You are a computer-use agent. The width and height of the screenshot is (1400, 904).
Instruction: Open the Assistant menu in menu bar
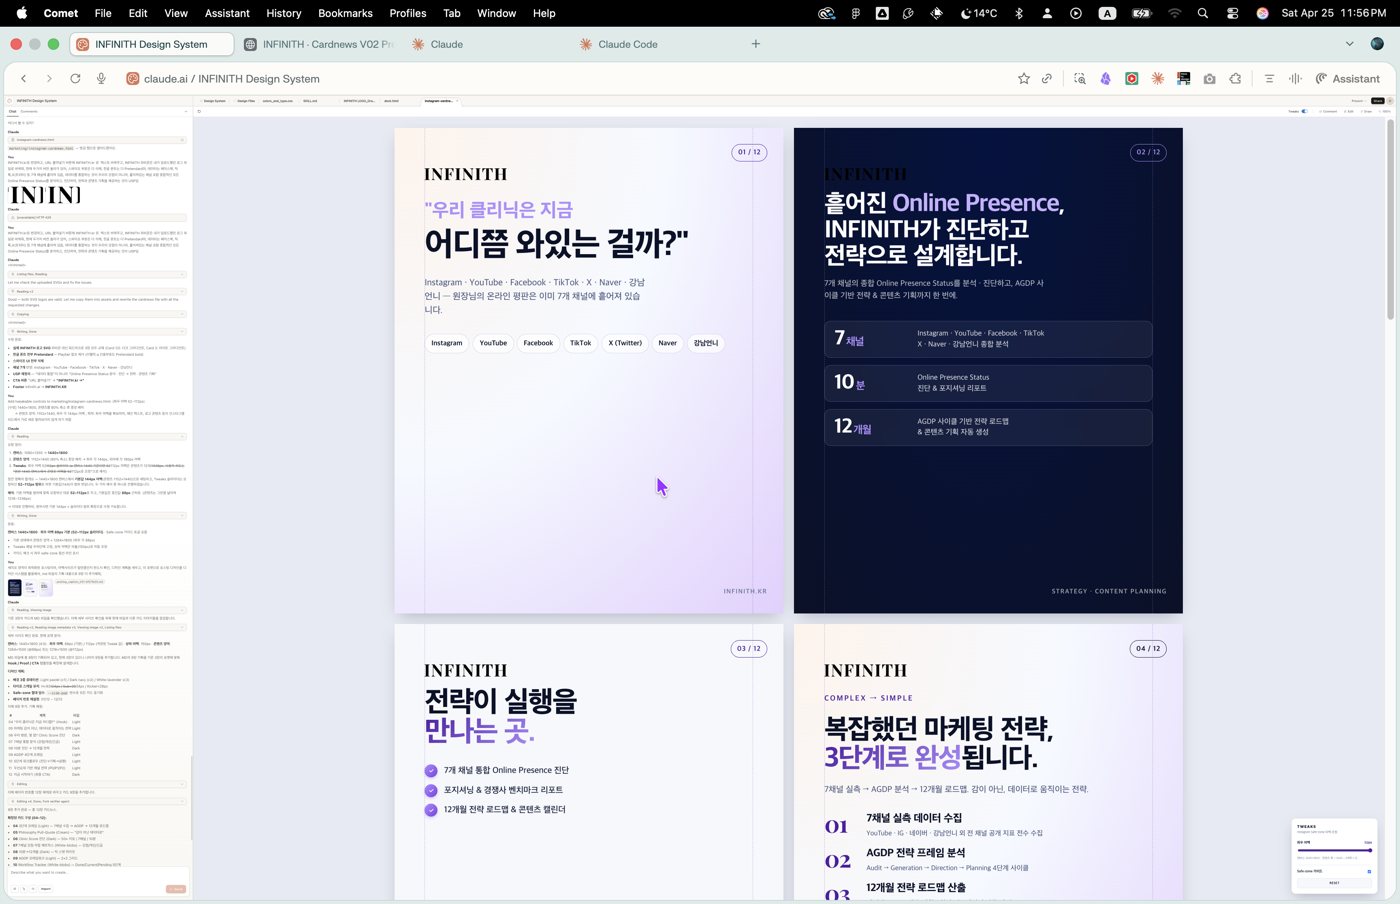(227, 13)
